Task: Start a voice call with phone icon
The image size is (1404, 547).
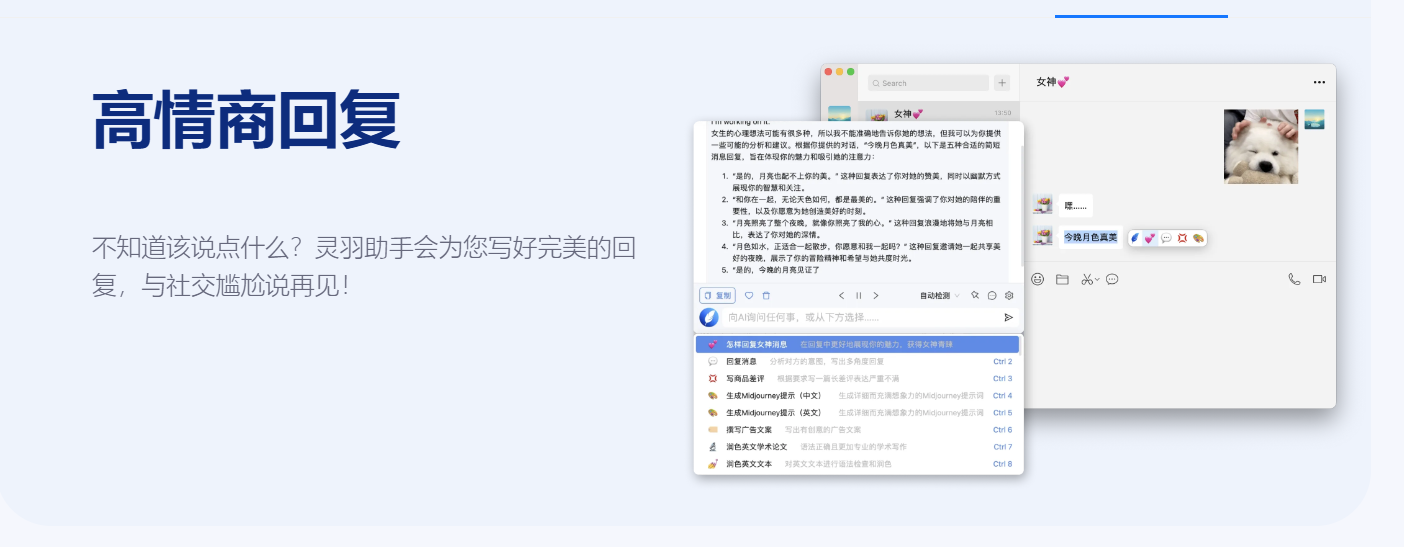Action: tap(1294, 279)
